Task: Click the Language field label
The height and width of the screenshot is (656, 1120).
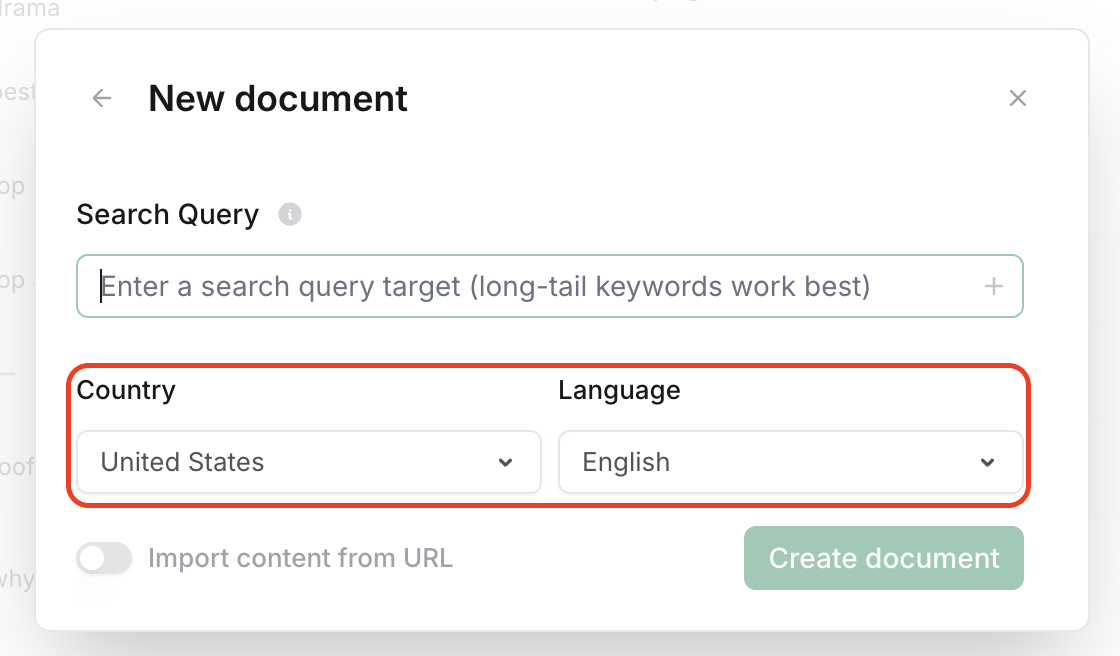Action: (x=619, y=390)
